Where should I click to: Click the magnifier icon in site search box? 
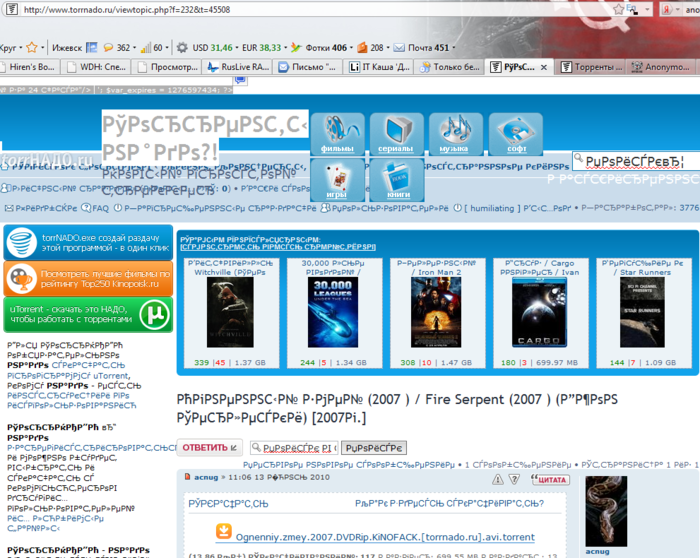(x=579, y=158)
